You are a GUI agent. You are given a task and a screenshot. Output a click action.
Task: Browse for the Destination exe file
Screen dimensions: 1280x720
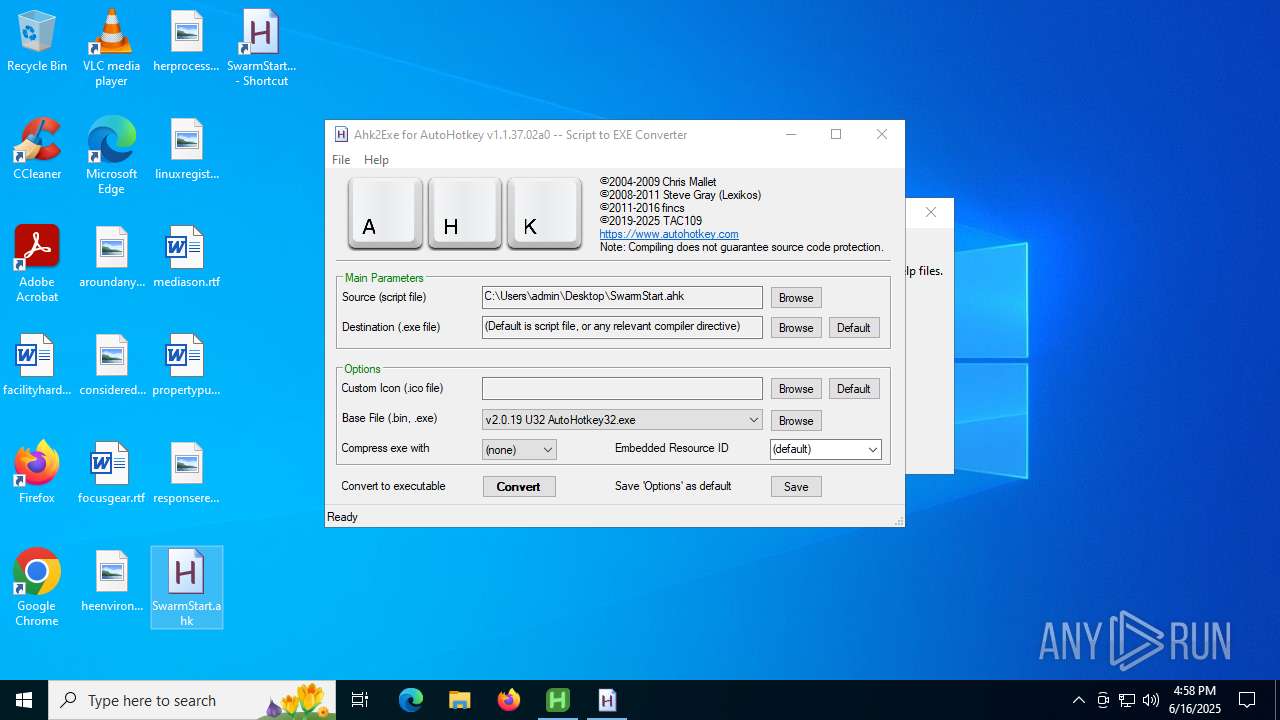pos(796,328)
